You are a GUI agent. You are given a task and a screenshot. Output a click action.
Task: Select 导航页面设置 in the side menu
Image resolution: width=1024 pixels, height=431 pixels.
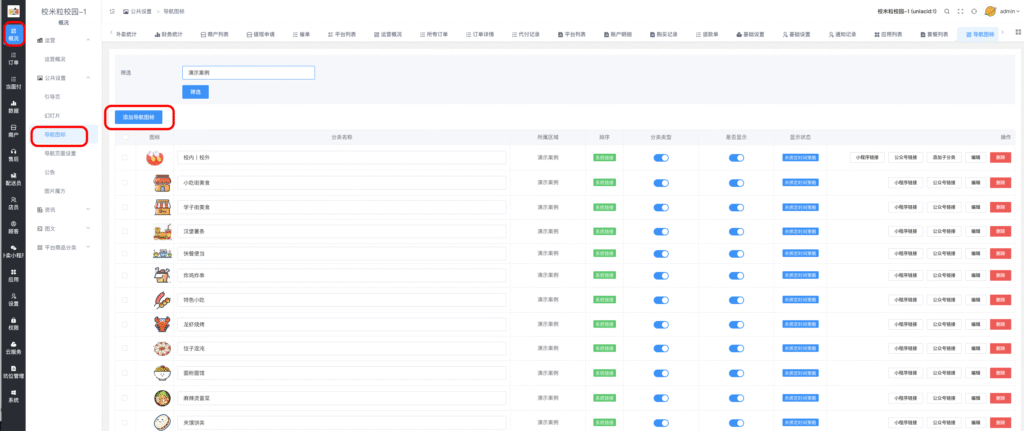(60, 153)
